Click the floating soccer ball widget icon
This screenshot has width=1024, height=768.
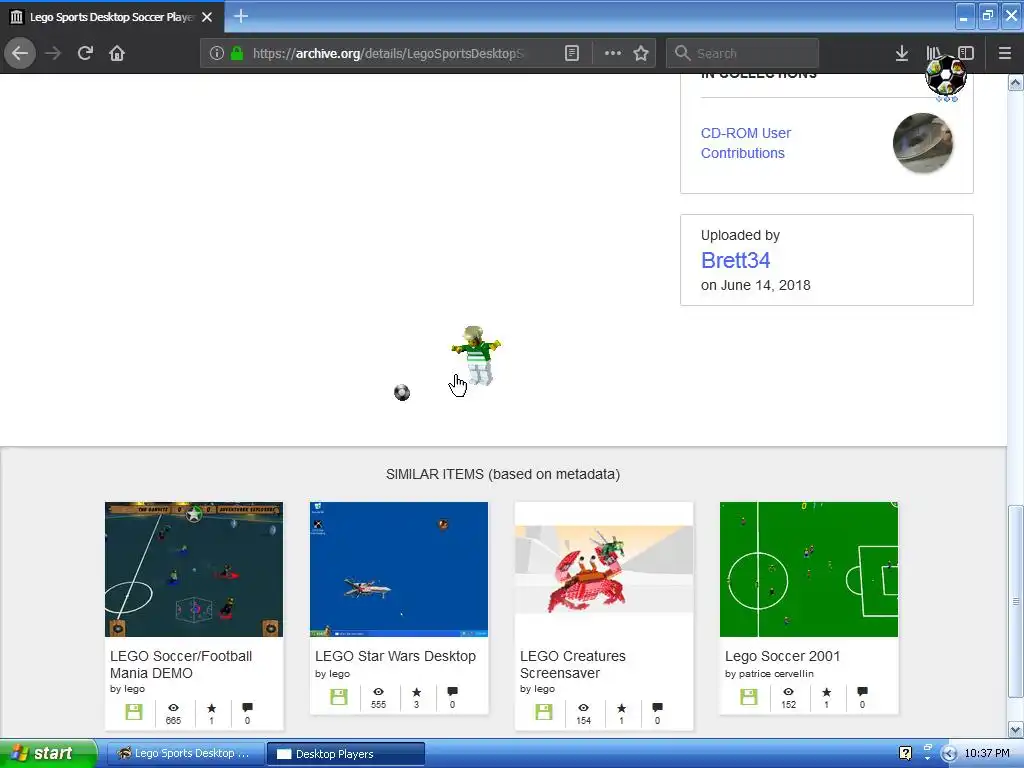pyautogui.click(x=946, y=77)
